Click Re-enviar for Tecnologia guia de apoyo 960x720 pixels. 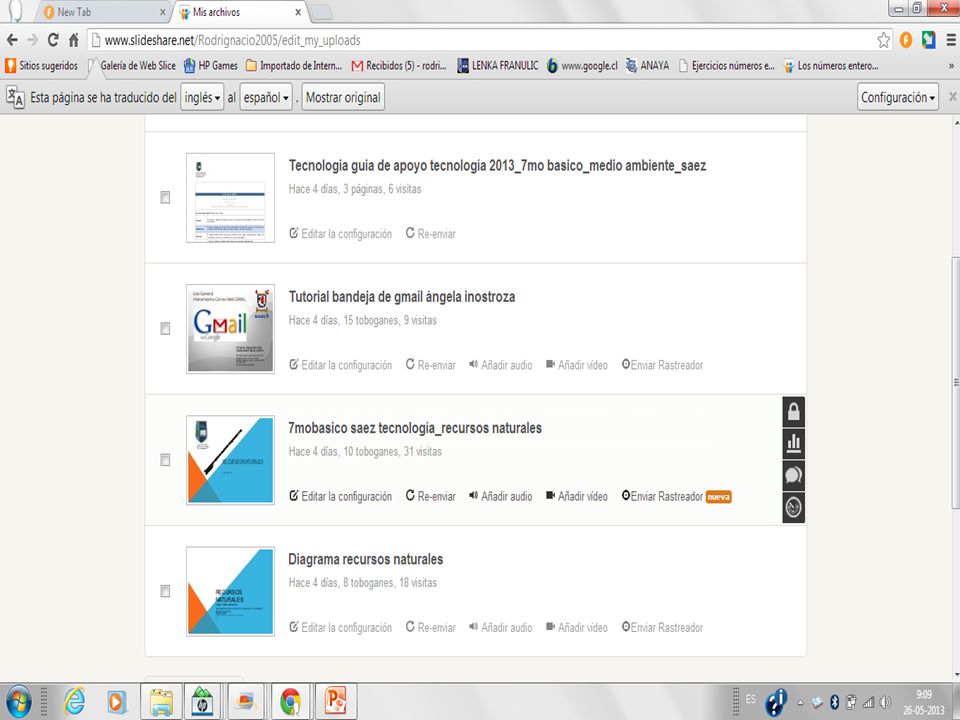tap(431, 233)
